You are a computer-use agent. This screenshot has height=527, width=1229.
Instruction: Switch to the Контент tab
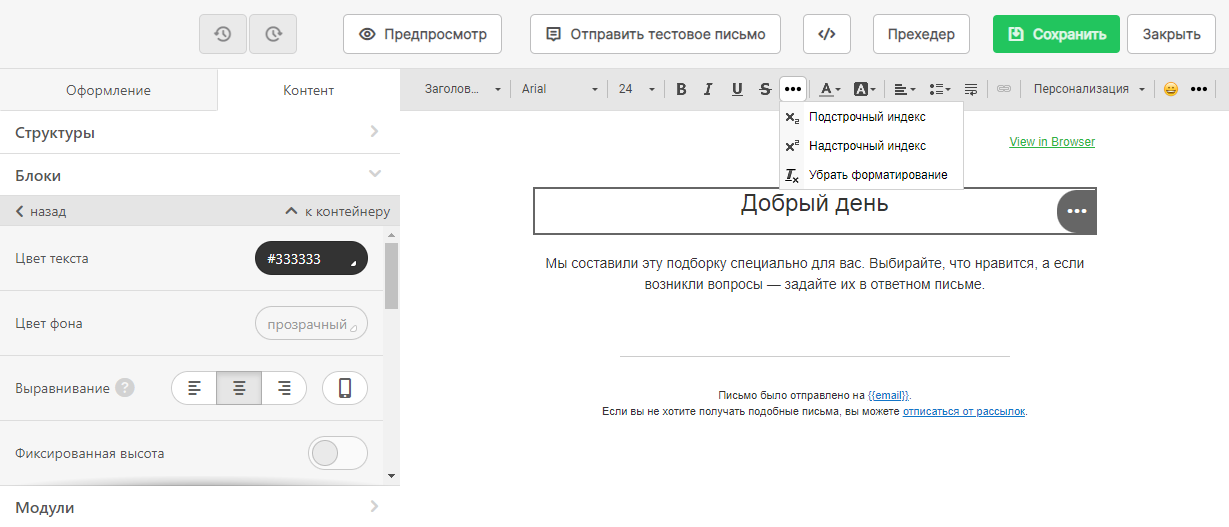click(308, 90)
